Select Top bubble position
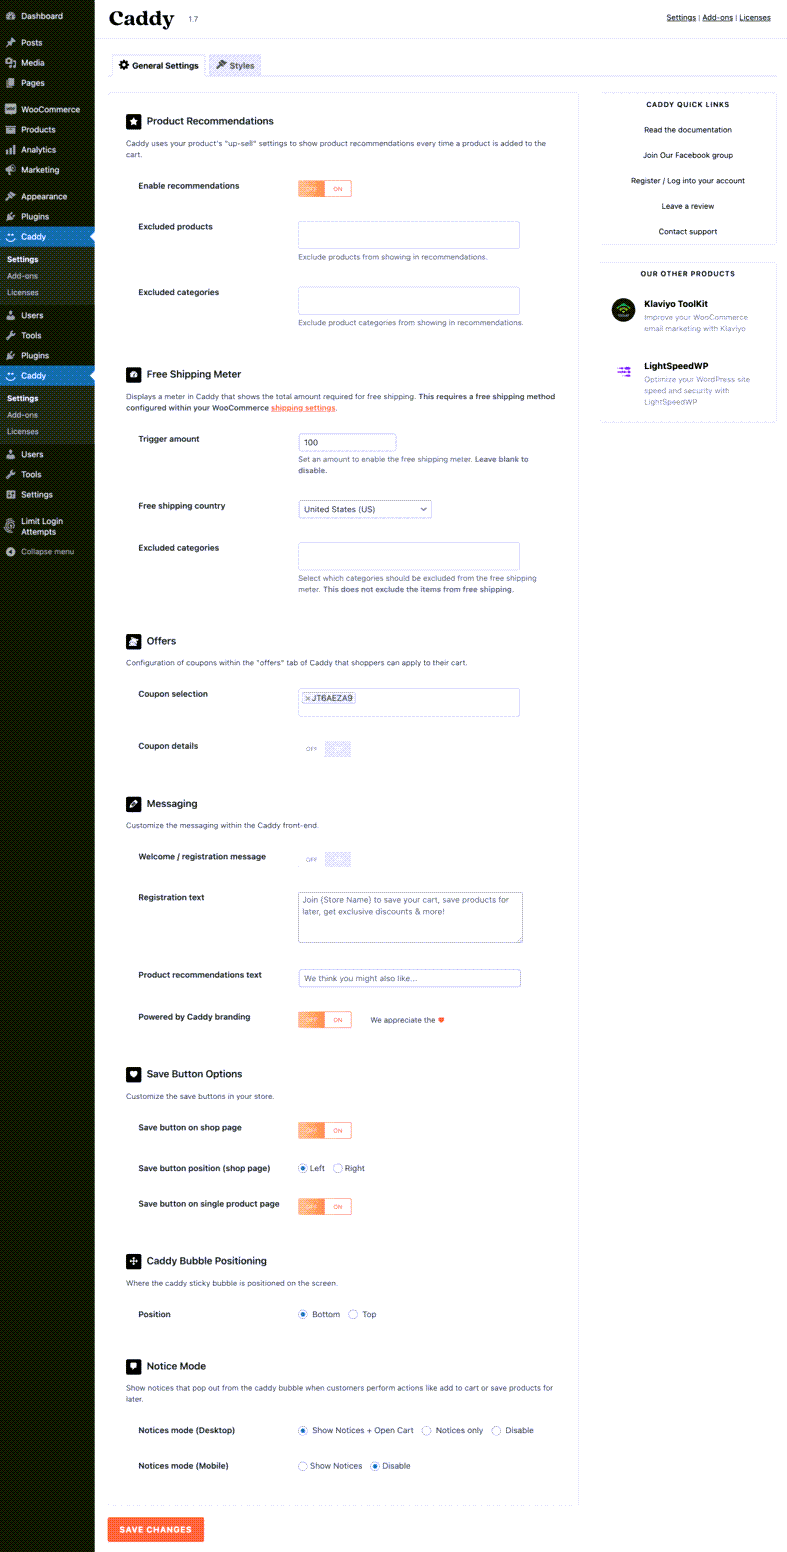The width and height of the screenshot is (787, 1552). (x=353, y=1315)
